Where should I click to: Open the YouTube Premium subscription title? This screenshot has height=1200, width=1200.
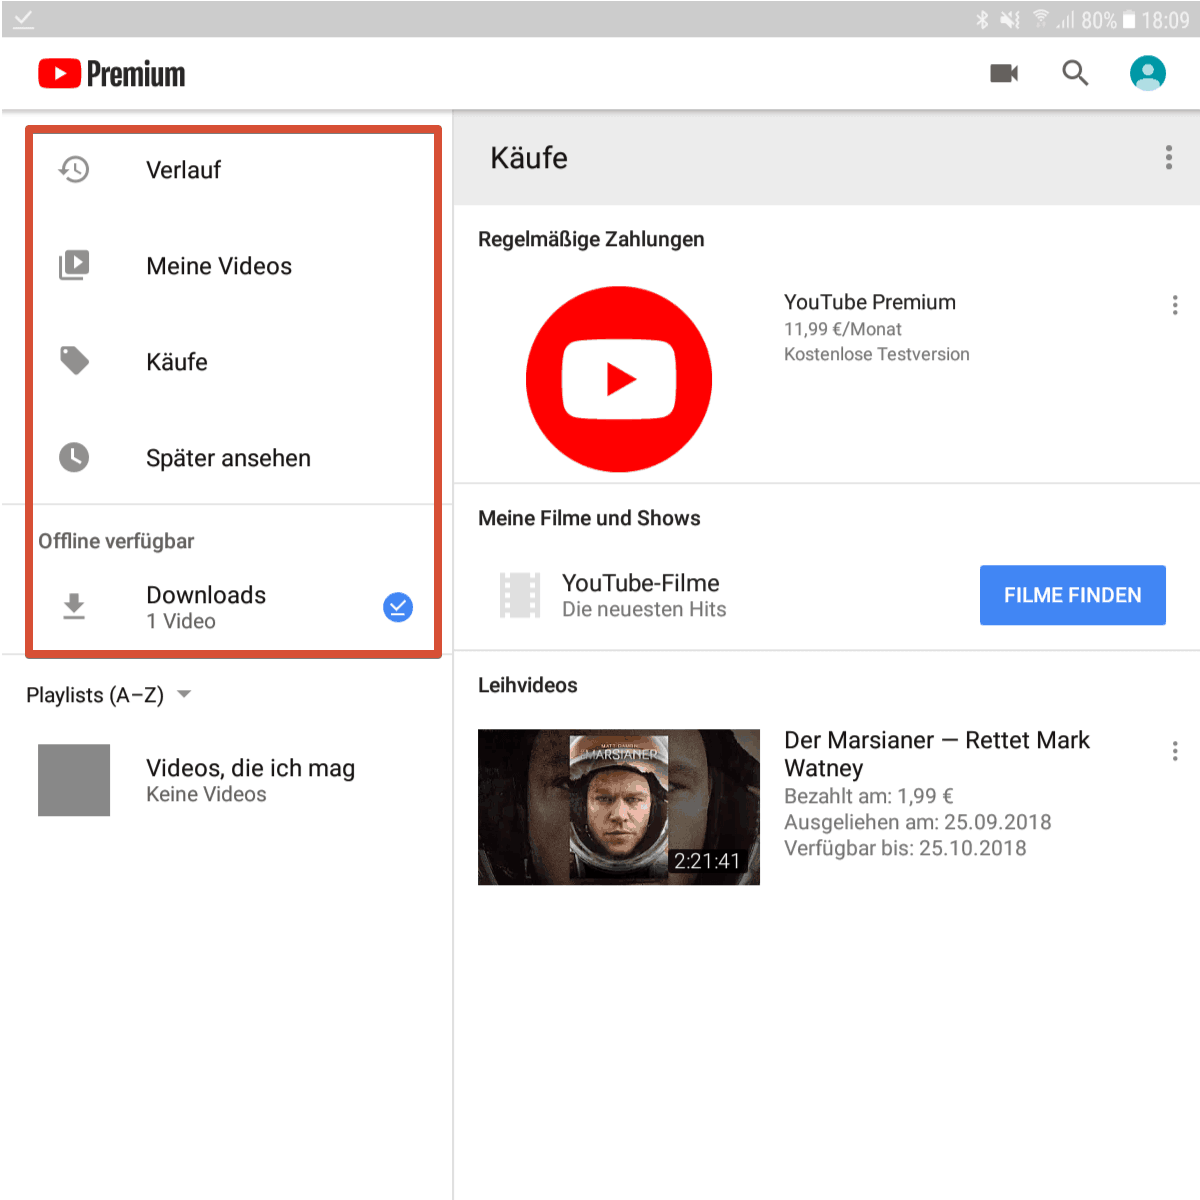coord(870,302)
